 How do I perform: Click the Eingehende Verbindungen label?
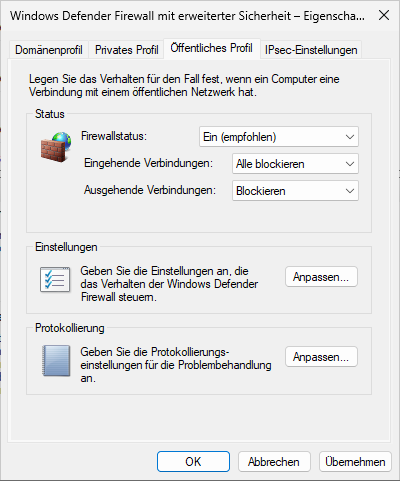click(x=148, y=163)
